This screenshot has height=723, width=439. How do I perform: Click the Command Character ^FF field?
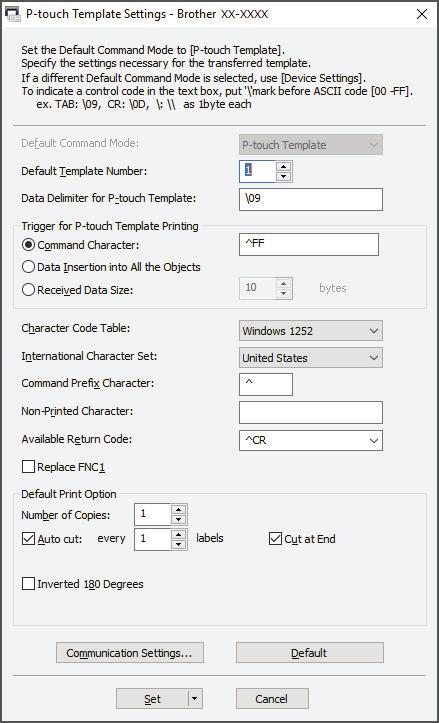click(309, 244)
